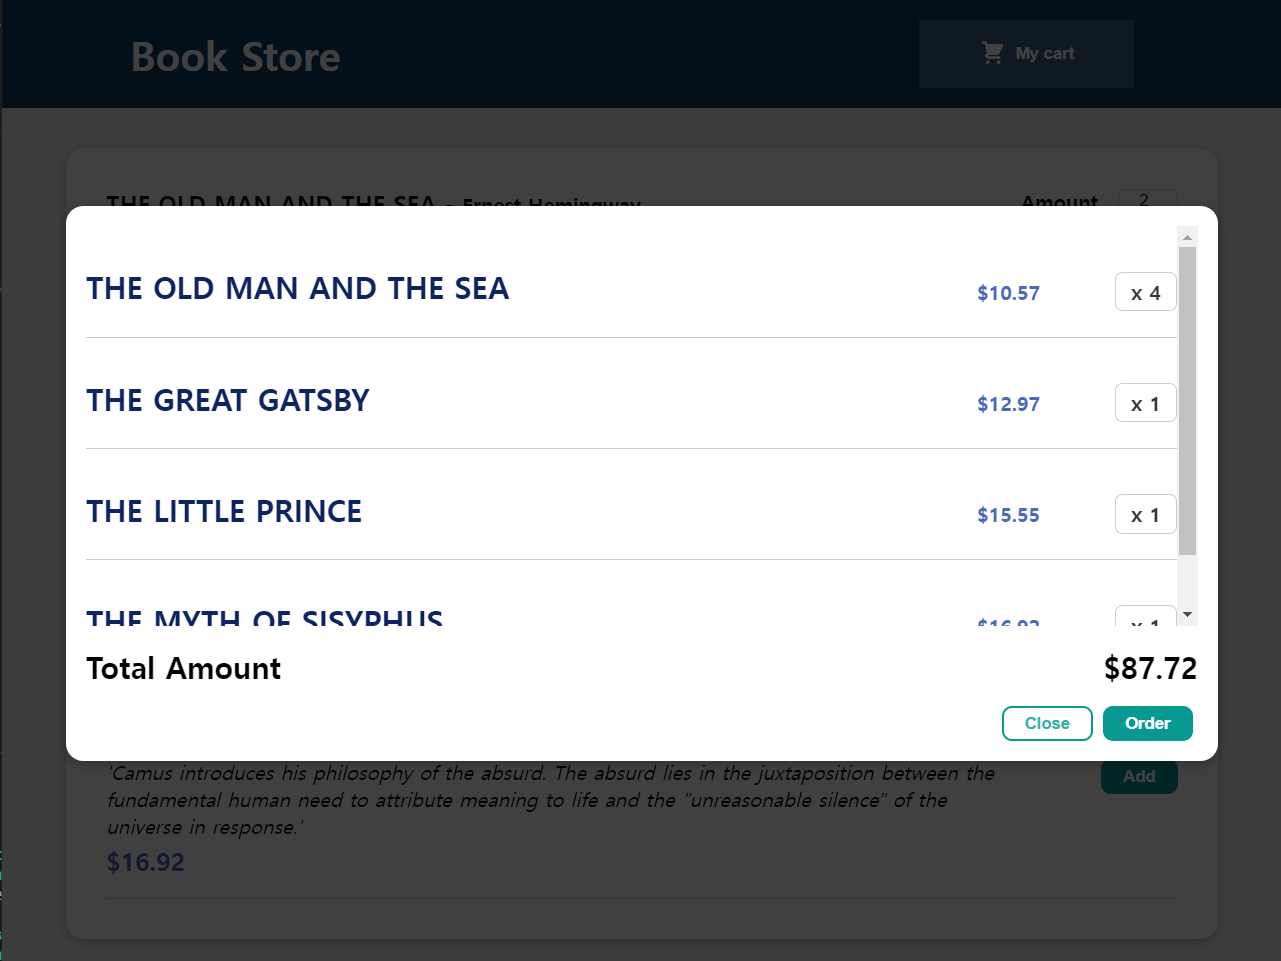
Task: Close the cart modal
Action: pos(1047,723)
